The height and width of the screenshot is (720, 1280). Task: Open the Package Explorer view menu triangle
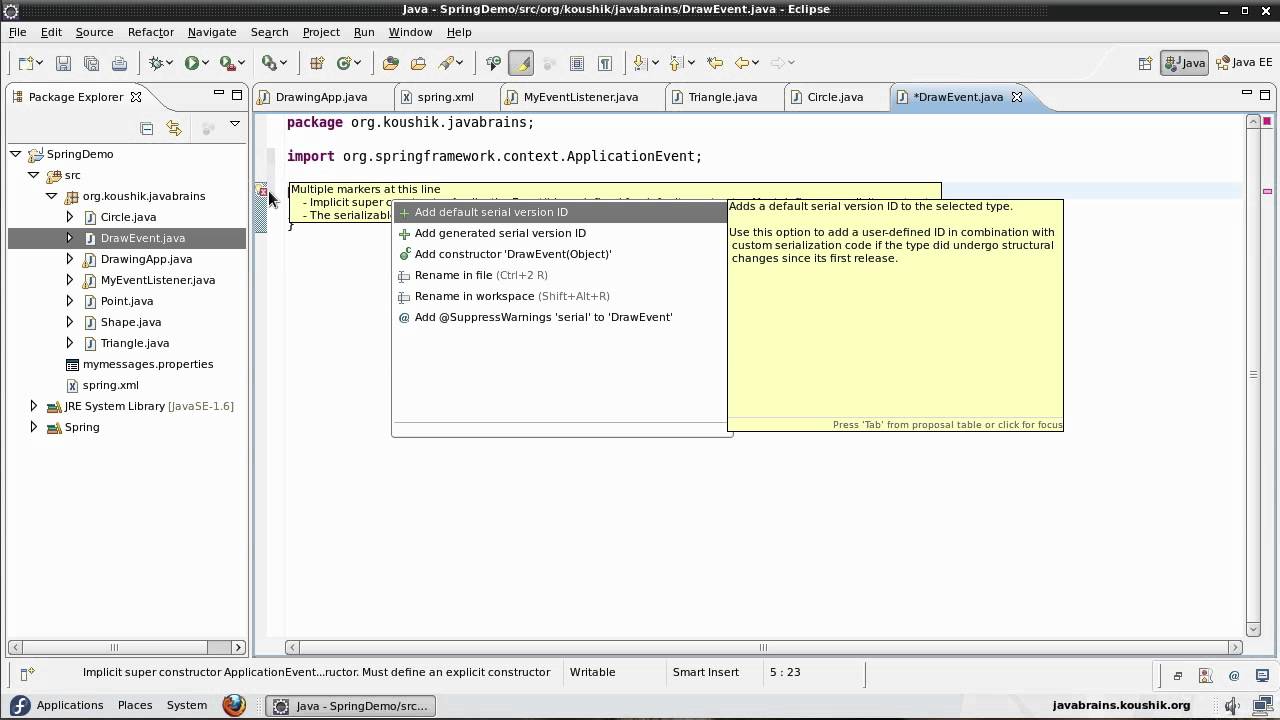click(x=235, y=124)
